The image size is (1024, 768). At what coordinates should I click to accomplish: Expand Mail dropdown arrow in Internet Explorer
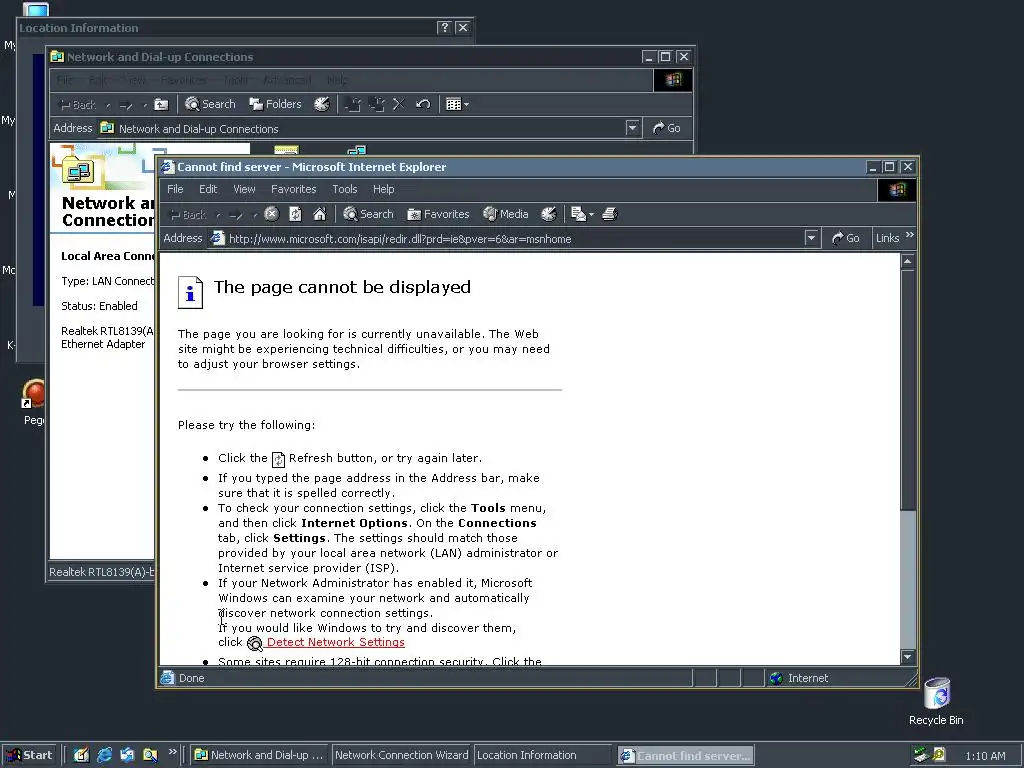pos(591,214)
